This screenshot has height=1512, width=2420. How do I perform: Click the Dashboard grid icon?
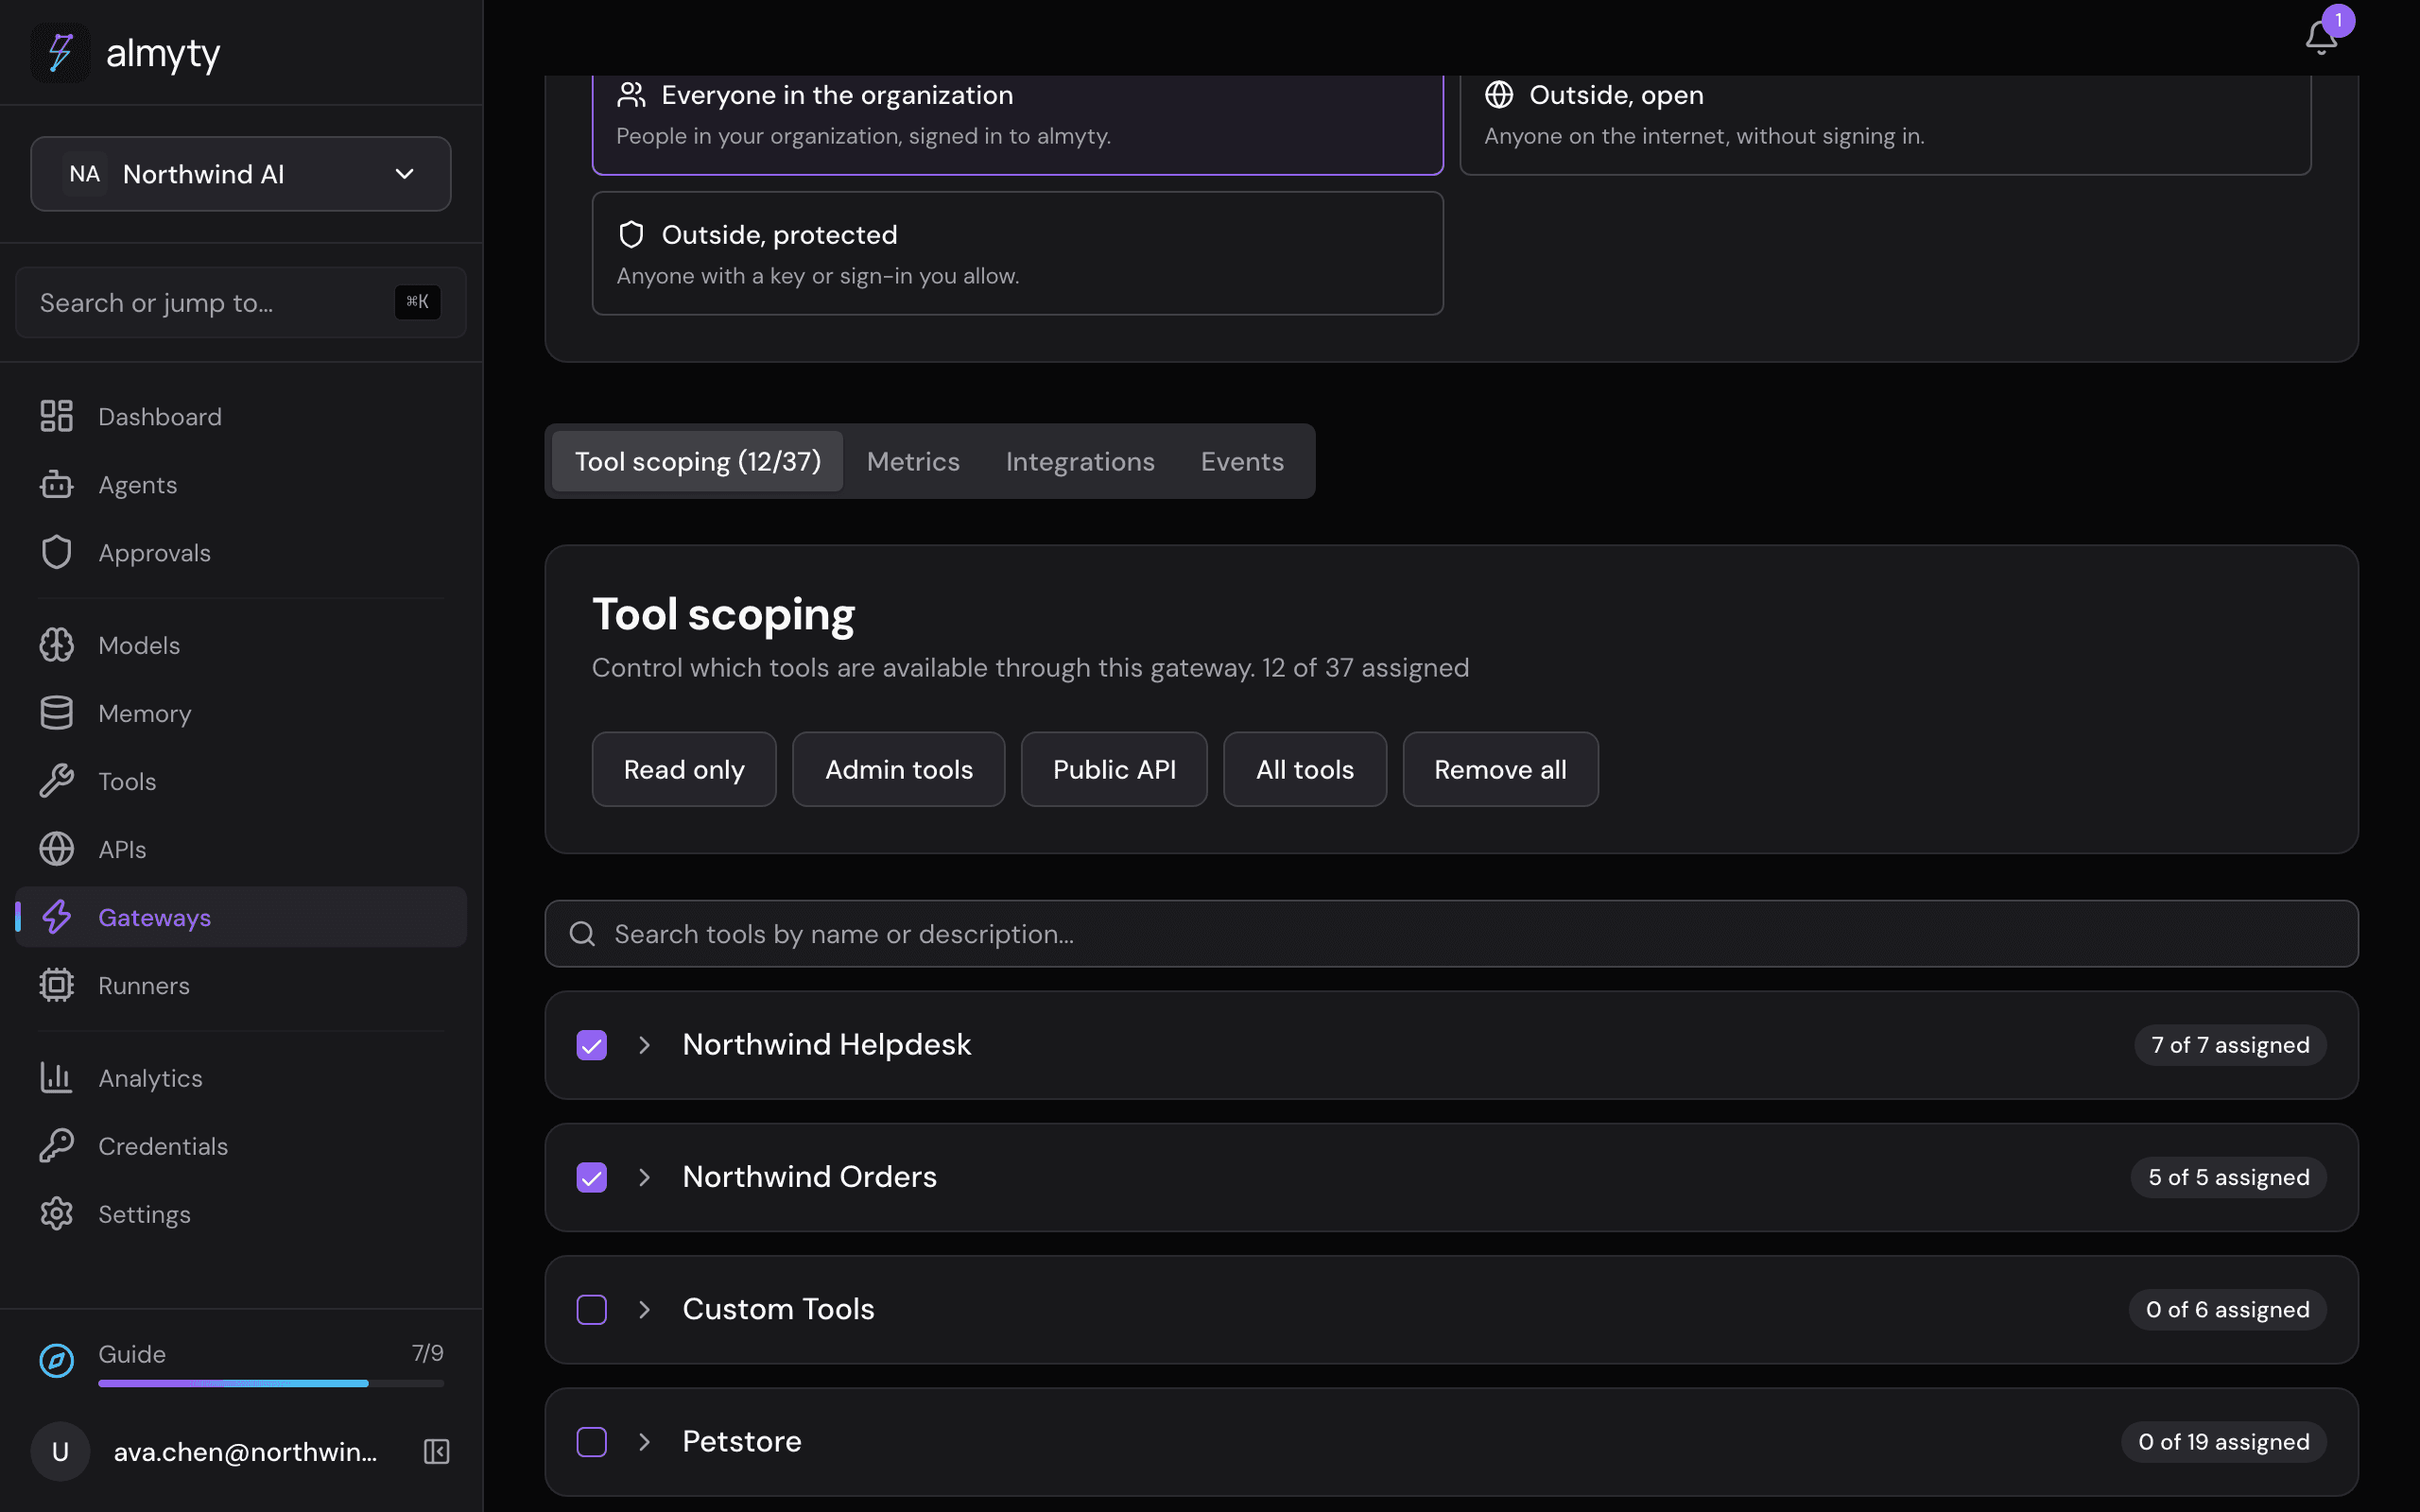pyautogui.click(x=56, y=416)
